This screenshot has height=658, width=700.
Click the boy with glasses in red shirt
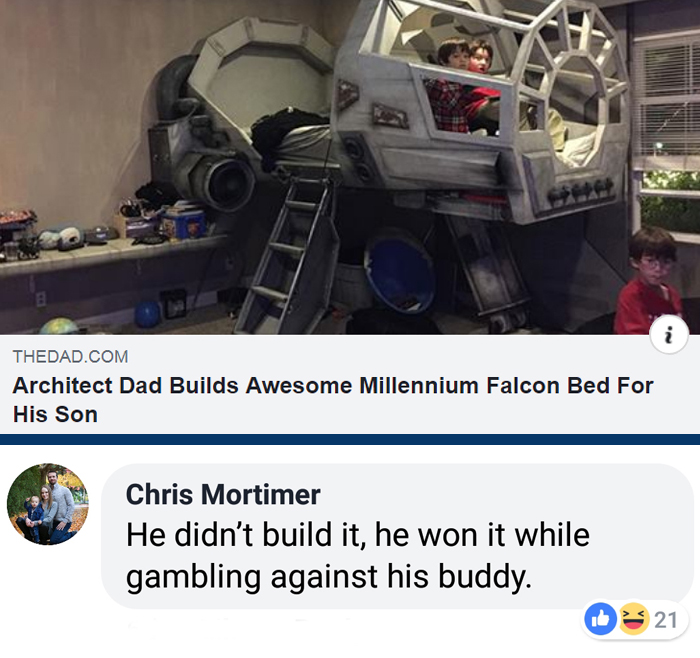pyautogui.click(x=649, y=281)
